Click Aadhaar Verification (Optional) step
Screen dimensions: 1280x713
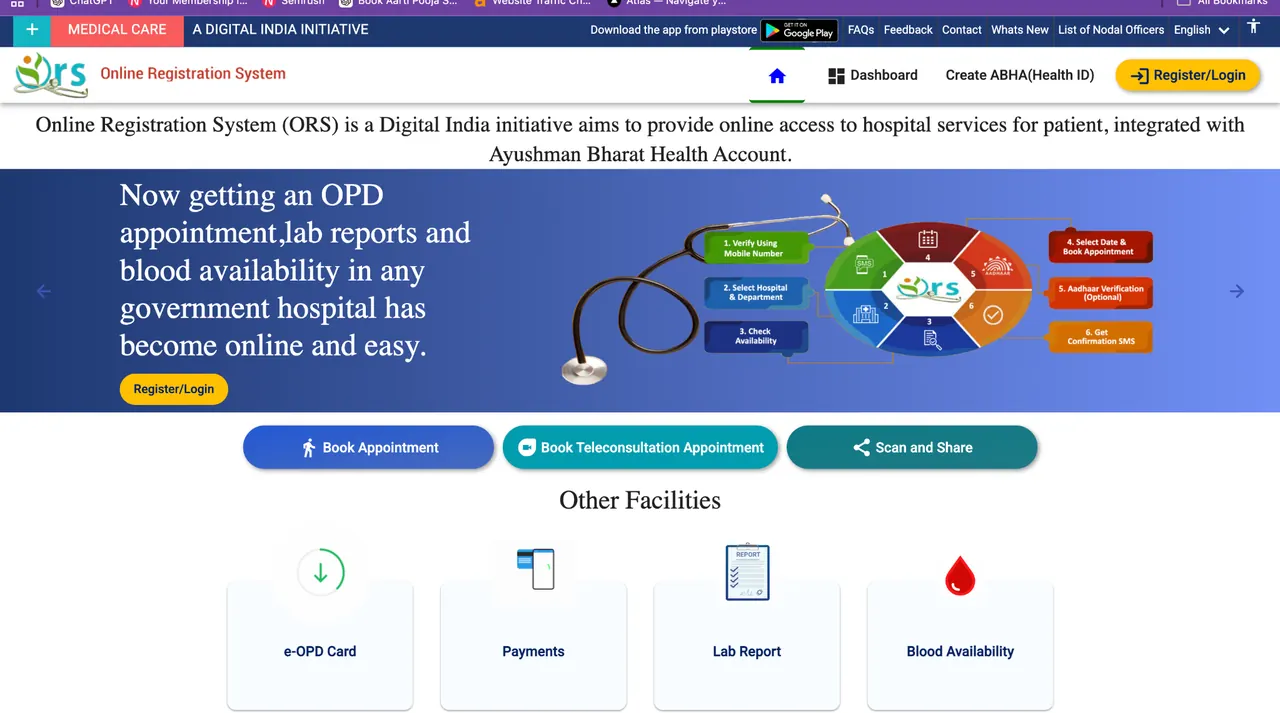(1100, 292)
